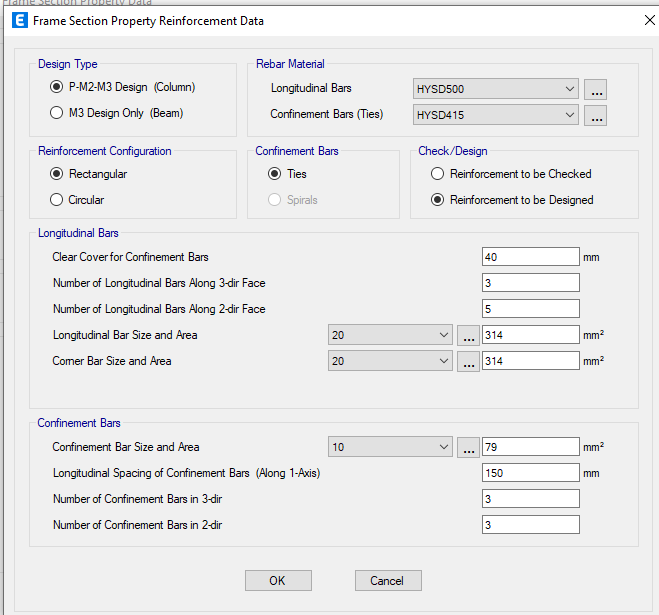
Task: Open Longitudinal Bar Size dropdown
Action: [x=390, y=335]
